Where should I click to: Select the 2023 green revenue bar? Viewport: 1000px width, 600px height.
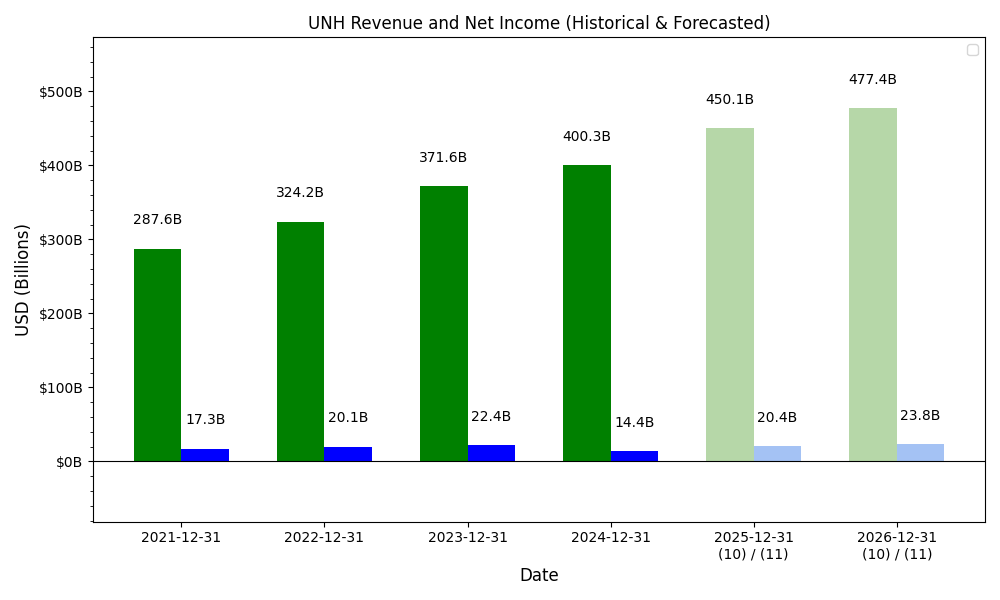(x=444, y=324)
